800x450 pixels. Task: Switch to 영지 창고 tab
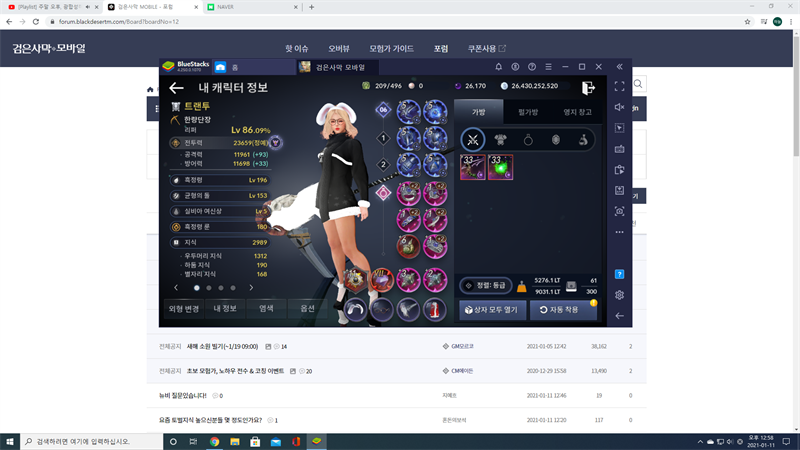pos(578,112)
